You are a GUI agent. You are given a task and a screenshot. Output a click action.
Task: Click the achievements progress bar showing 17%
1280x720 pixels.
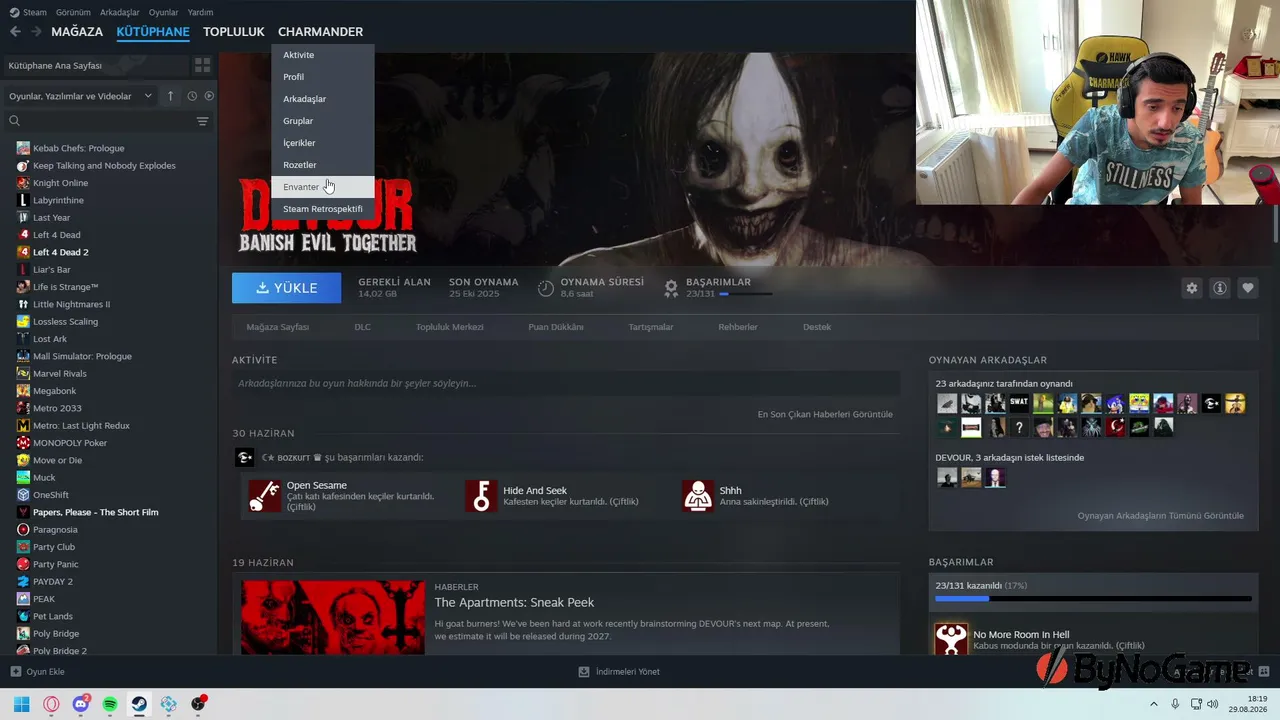click(x=1093, y=599)
